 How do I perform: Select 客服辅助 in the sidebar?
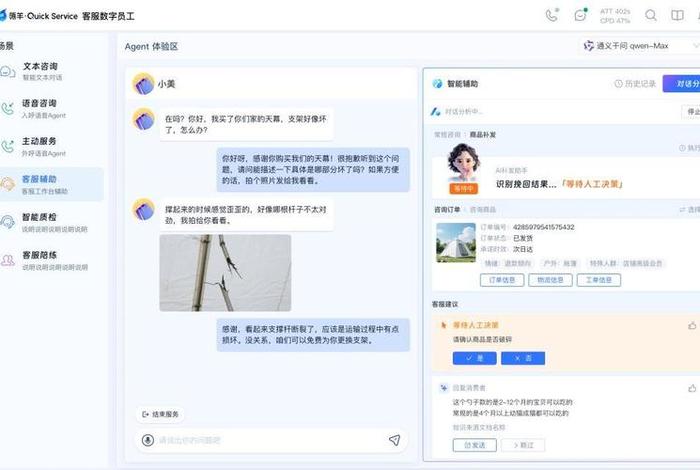pos(52,184)
